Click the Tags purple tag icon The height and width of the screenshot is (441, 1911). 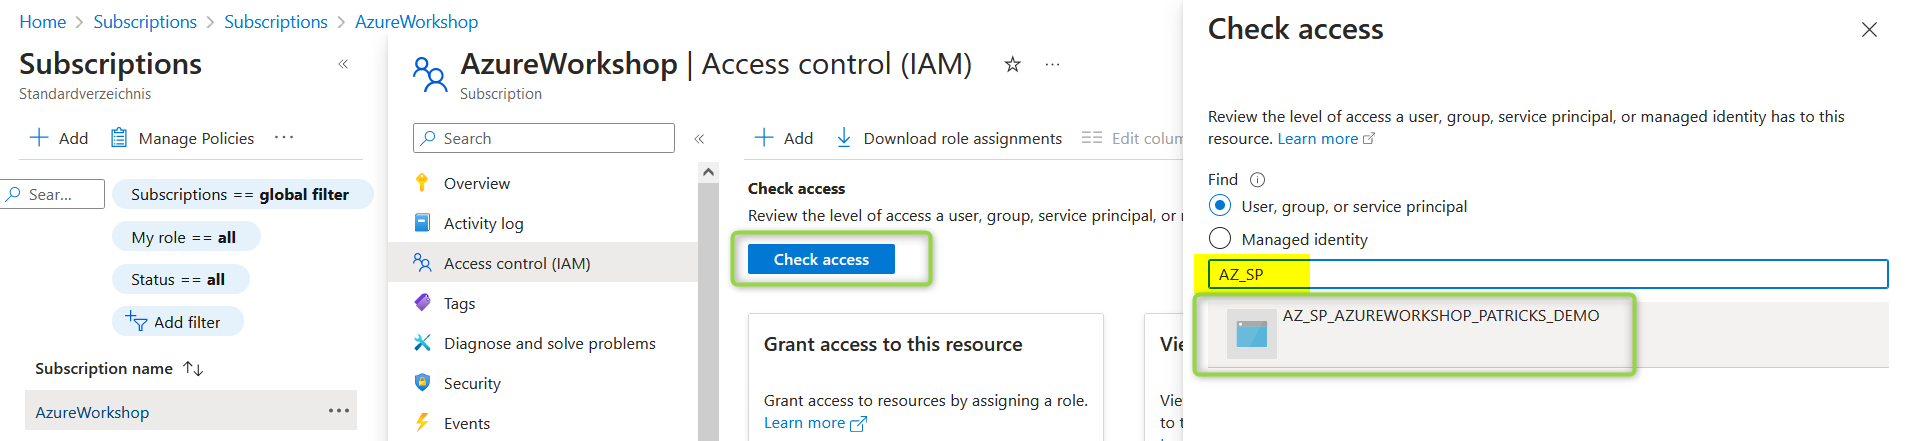click(422, 302)
